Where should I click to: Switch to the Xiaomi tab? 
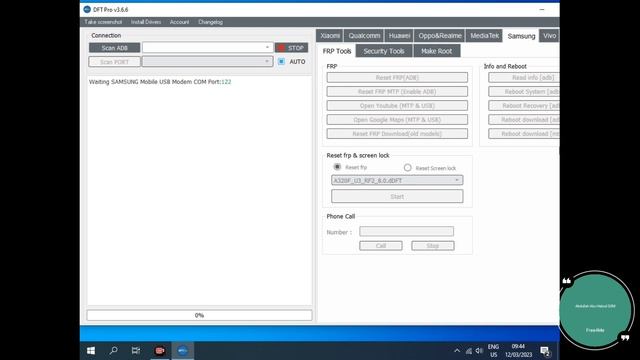pyautogui.click(x=330, y=36)
